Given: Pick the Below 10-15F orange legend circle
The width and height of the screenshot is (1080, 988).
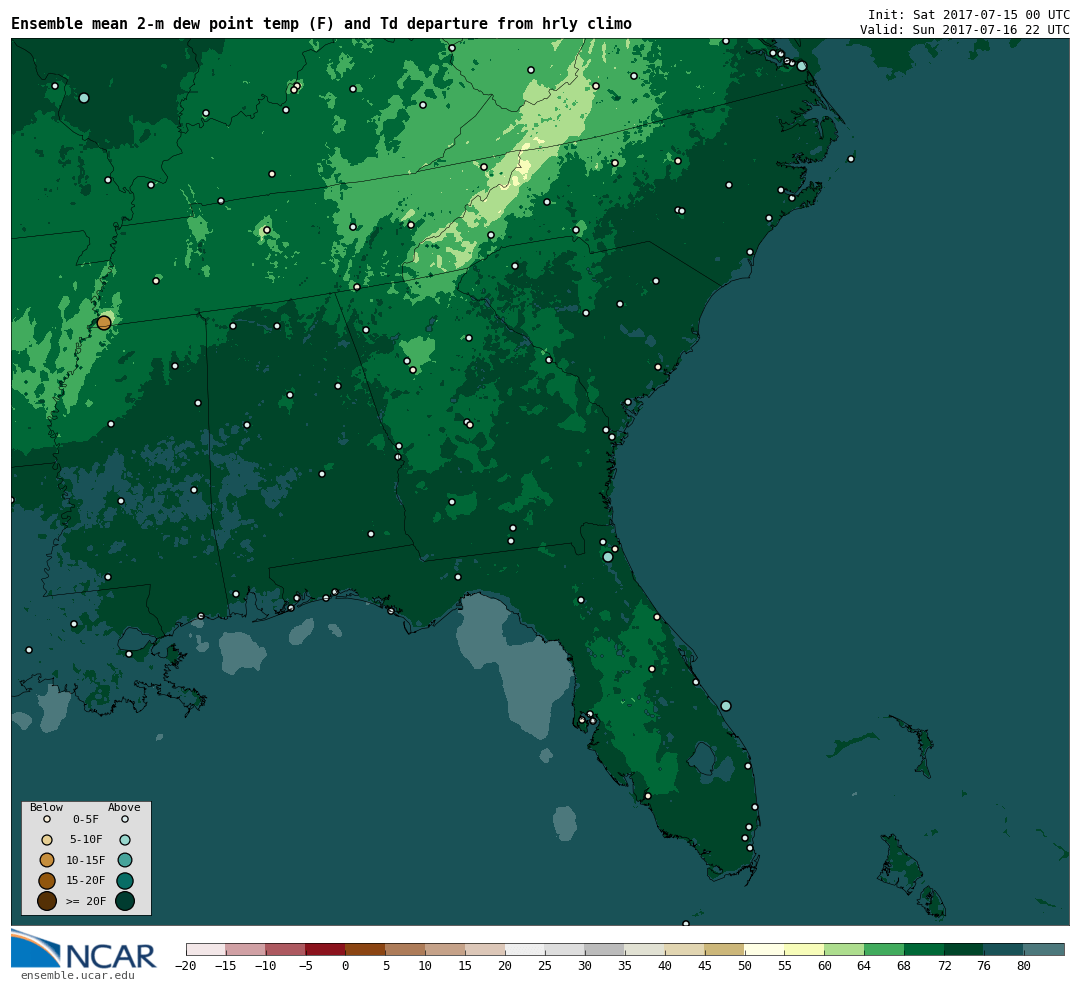Looking at the screenshot, I should tap(47, 860).
